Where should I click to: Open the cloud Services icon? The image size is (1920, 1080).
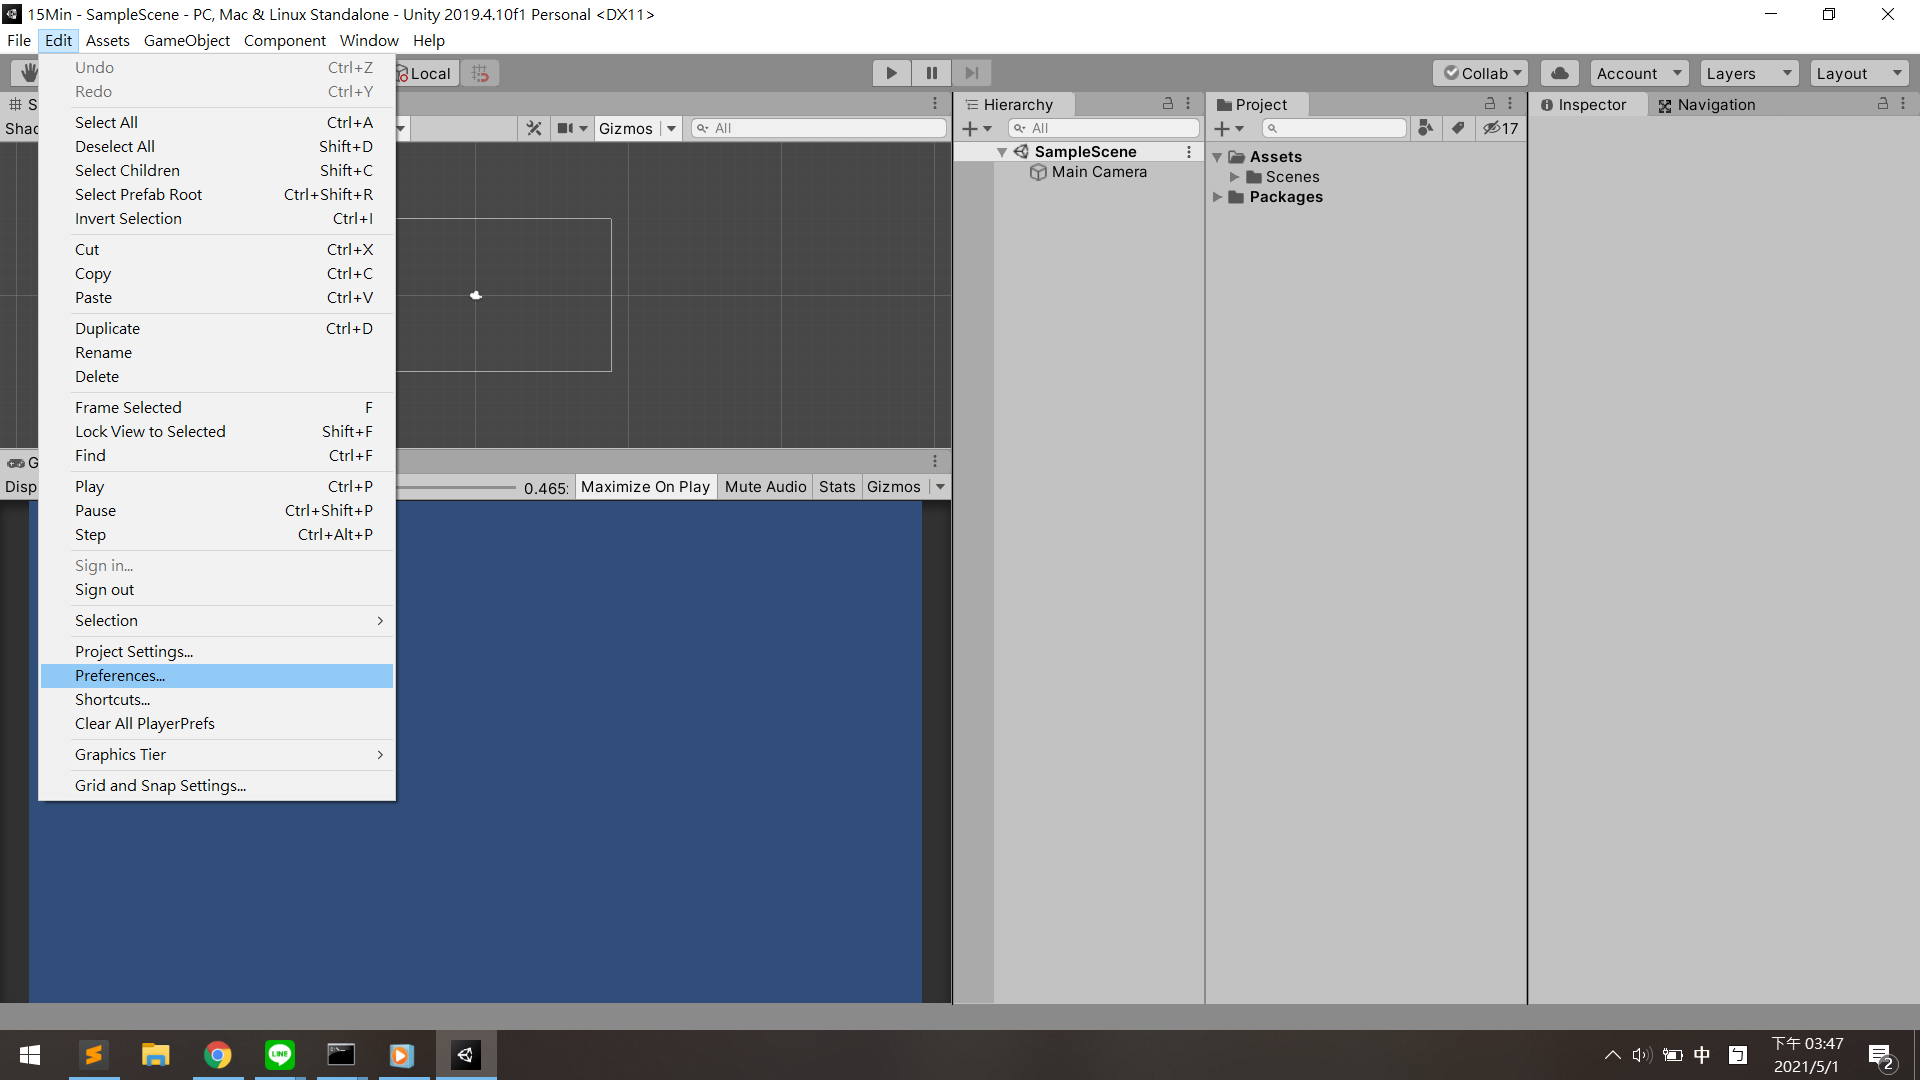1559,73
